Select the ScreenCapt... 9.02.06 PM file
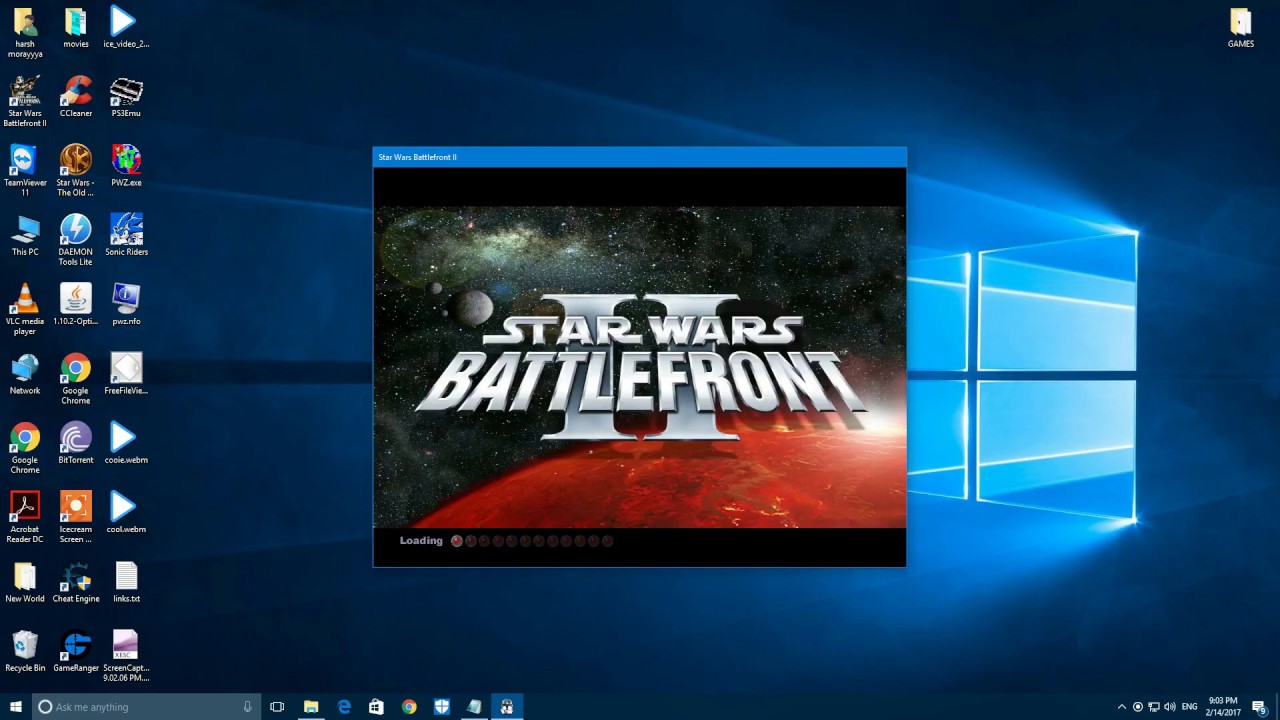The height and width of the screenshot is (720, 1280). (x=126, y=656)
